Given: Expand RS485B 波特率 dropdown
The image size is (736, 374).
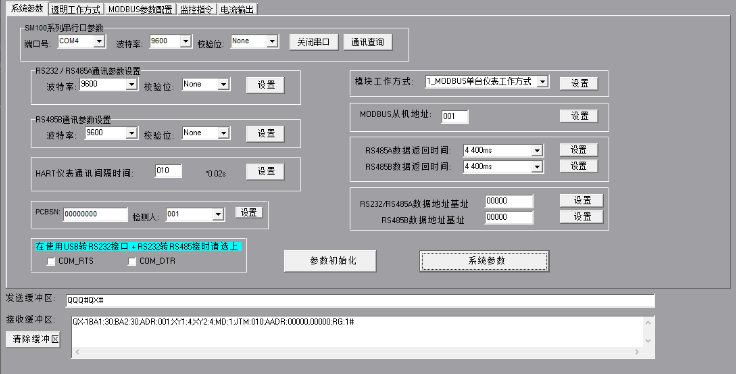Looking at the screenshot, I should pyautogui.click(x=131, y=133).
